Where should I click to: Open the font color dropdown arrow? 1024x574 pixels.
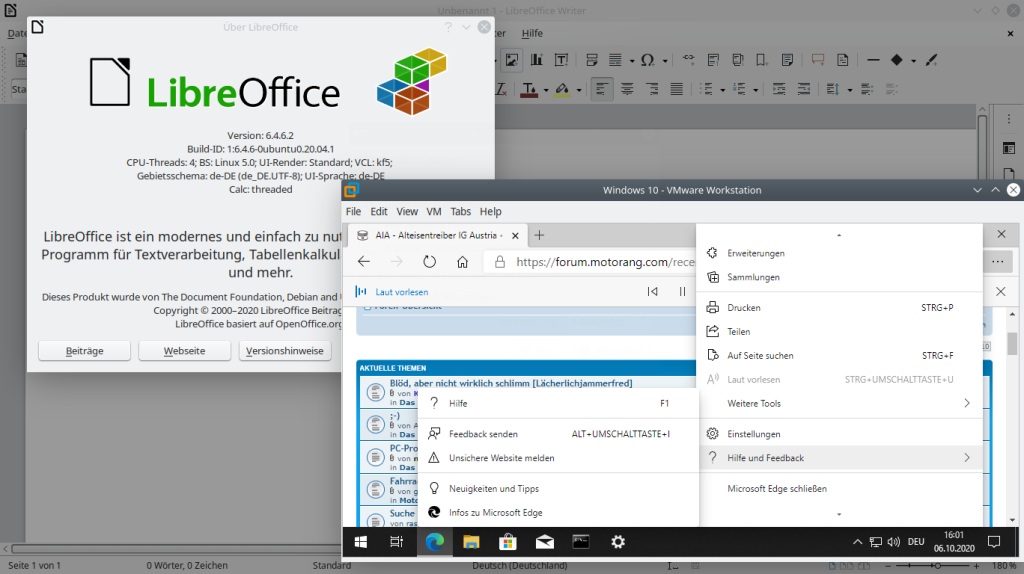(x=544, y=89)
